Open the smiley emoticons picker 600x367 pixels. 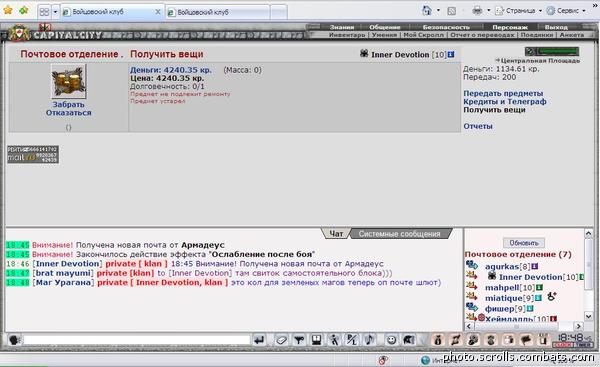point(391,340)
